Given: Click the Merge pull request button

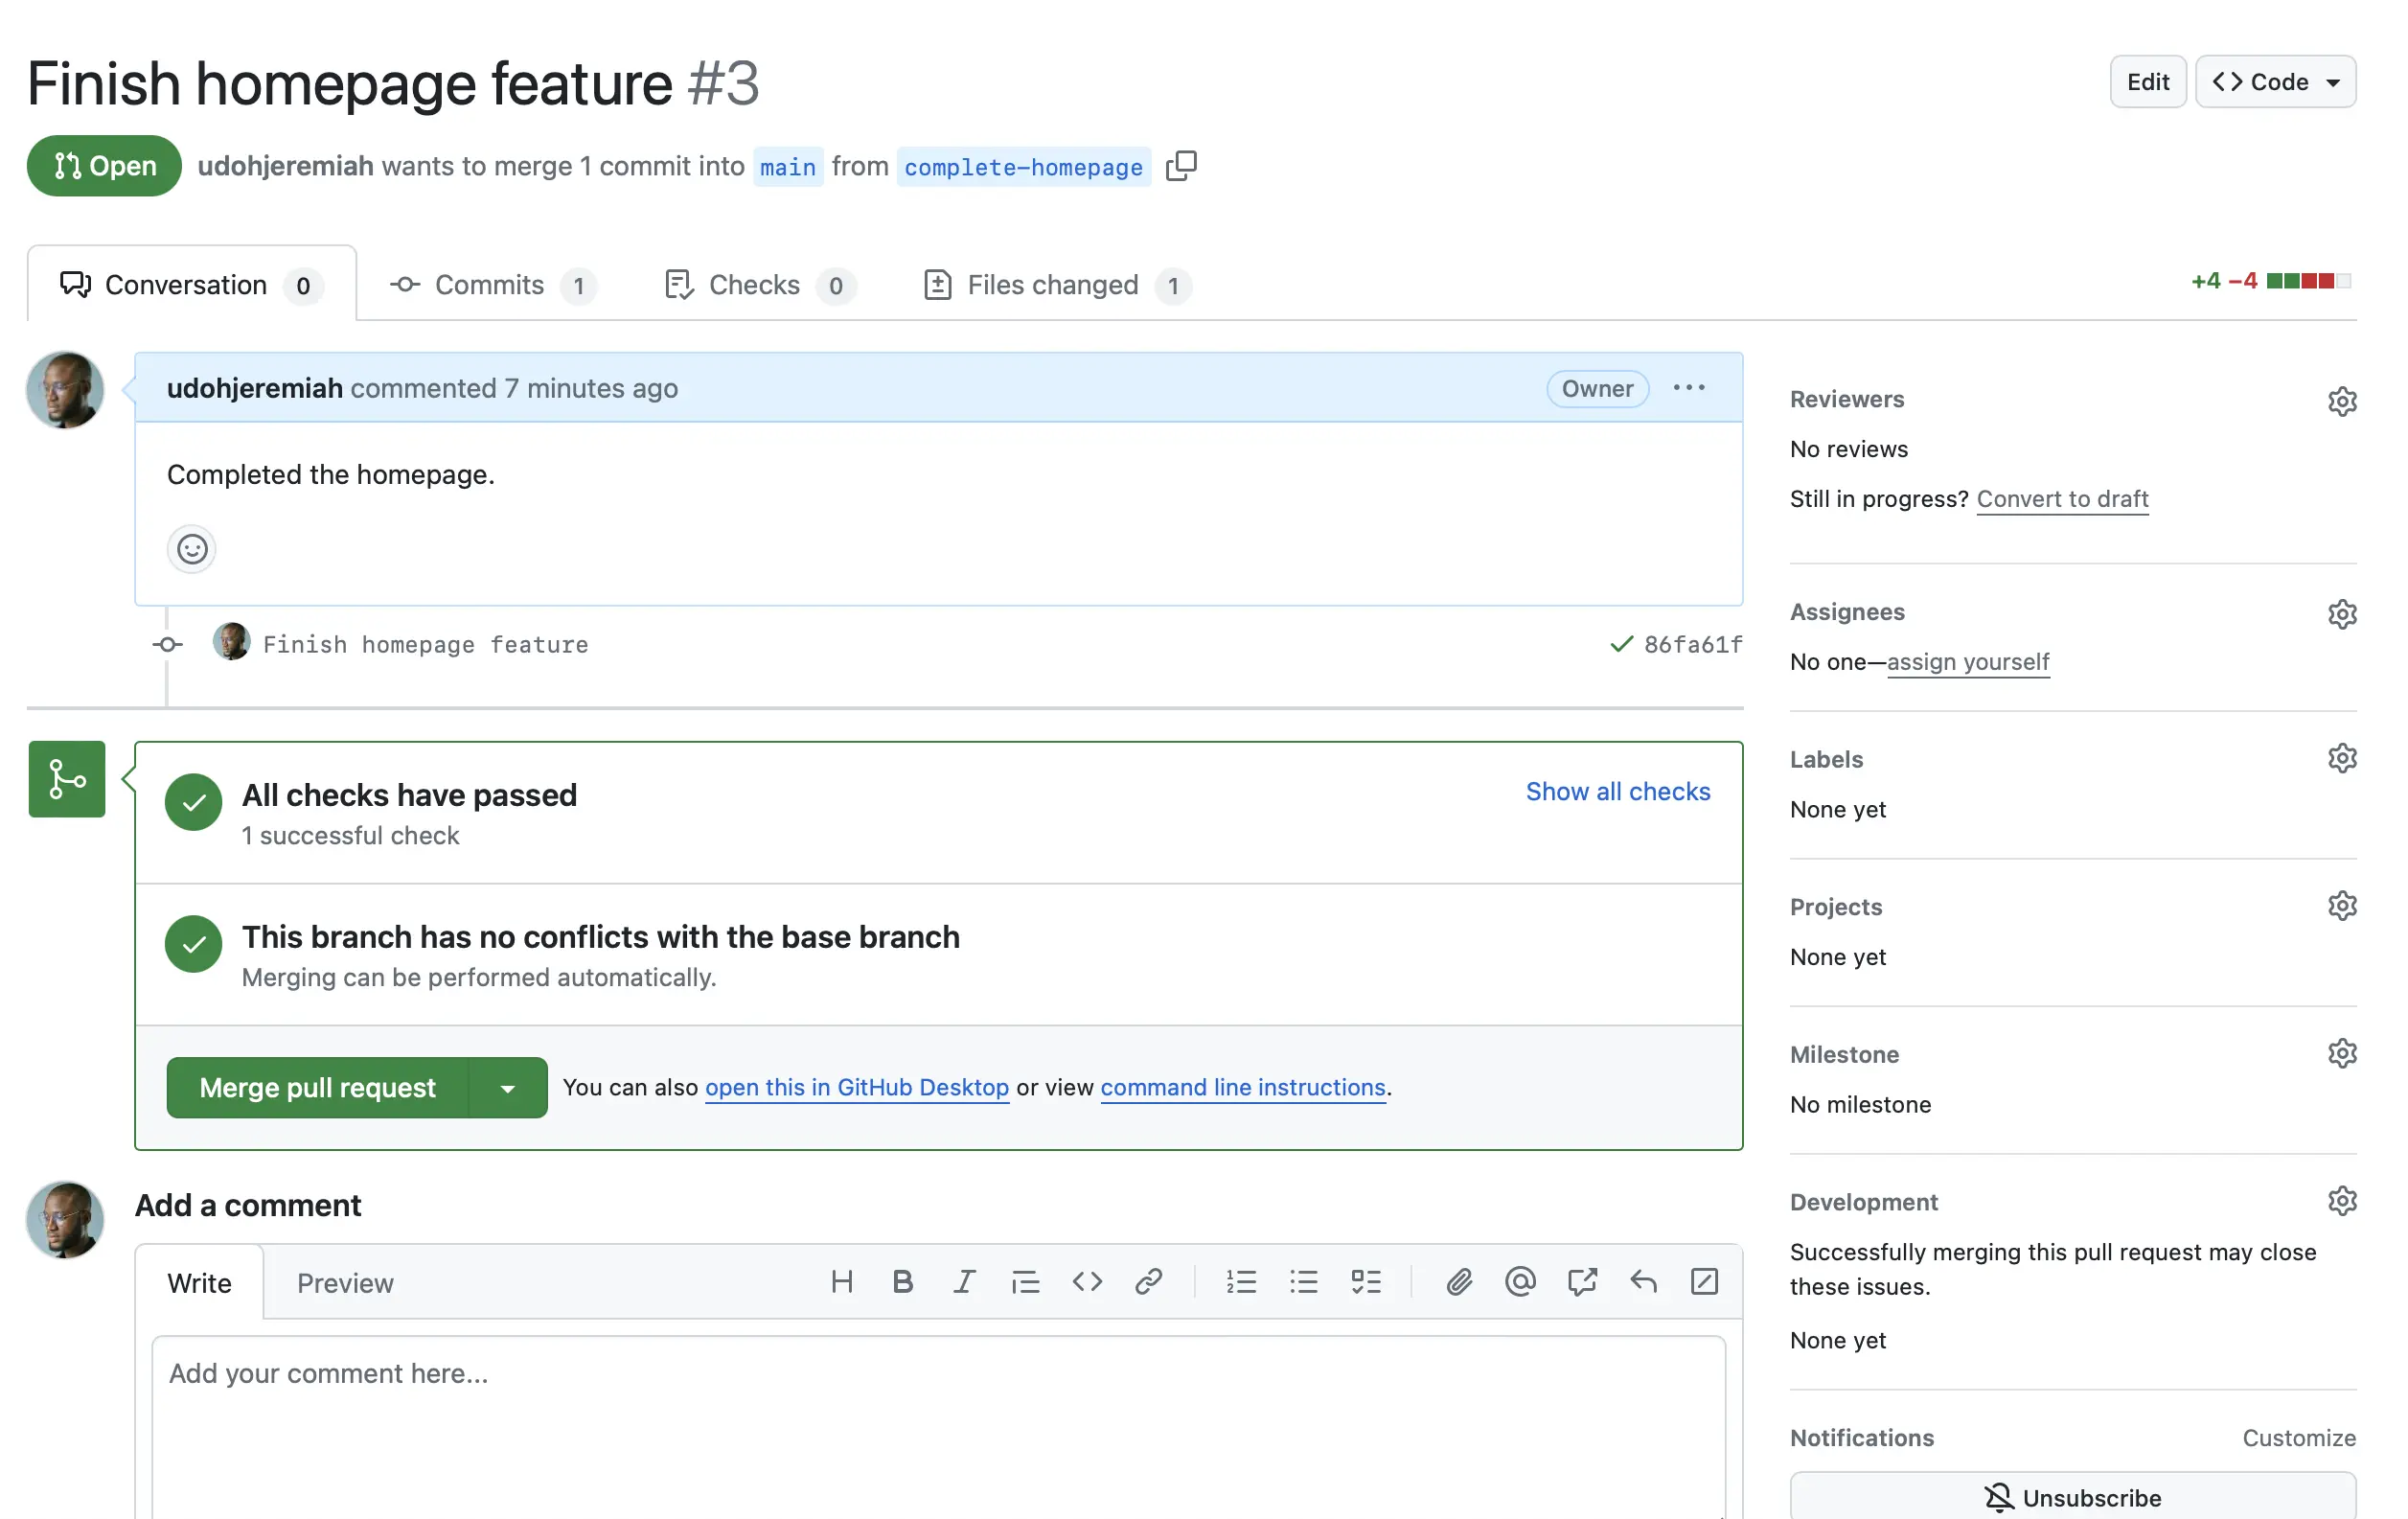Looking at the screenshot, I should point(317,1088).
